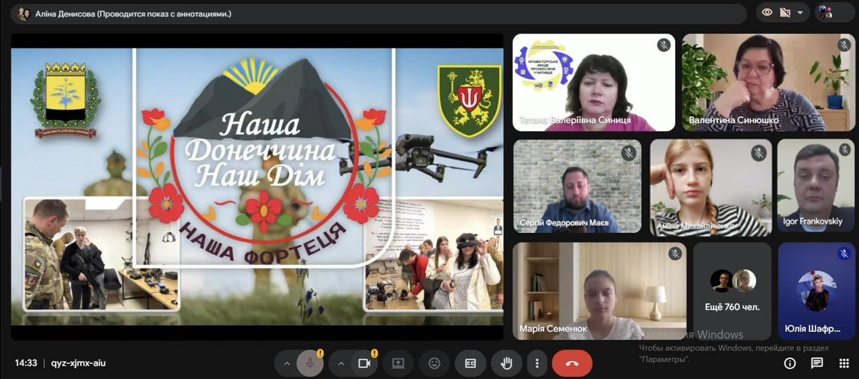Raise your hand
Image resolution: width=859 pixels, height=379 pixels.
pos(507,363)
